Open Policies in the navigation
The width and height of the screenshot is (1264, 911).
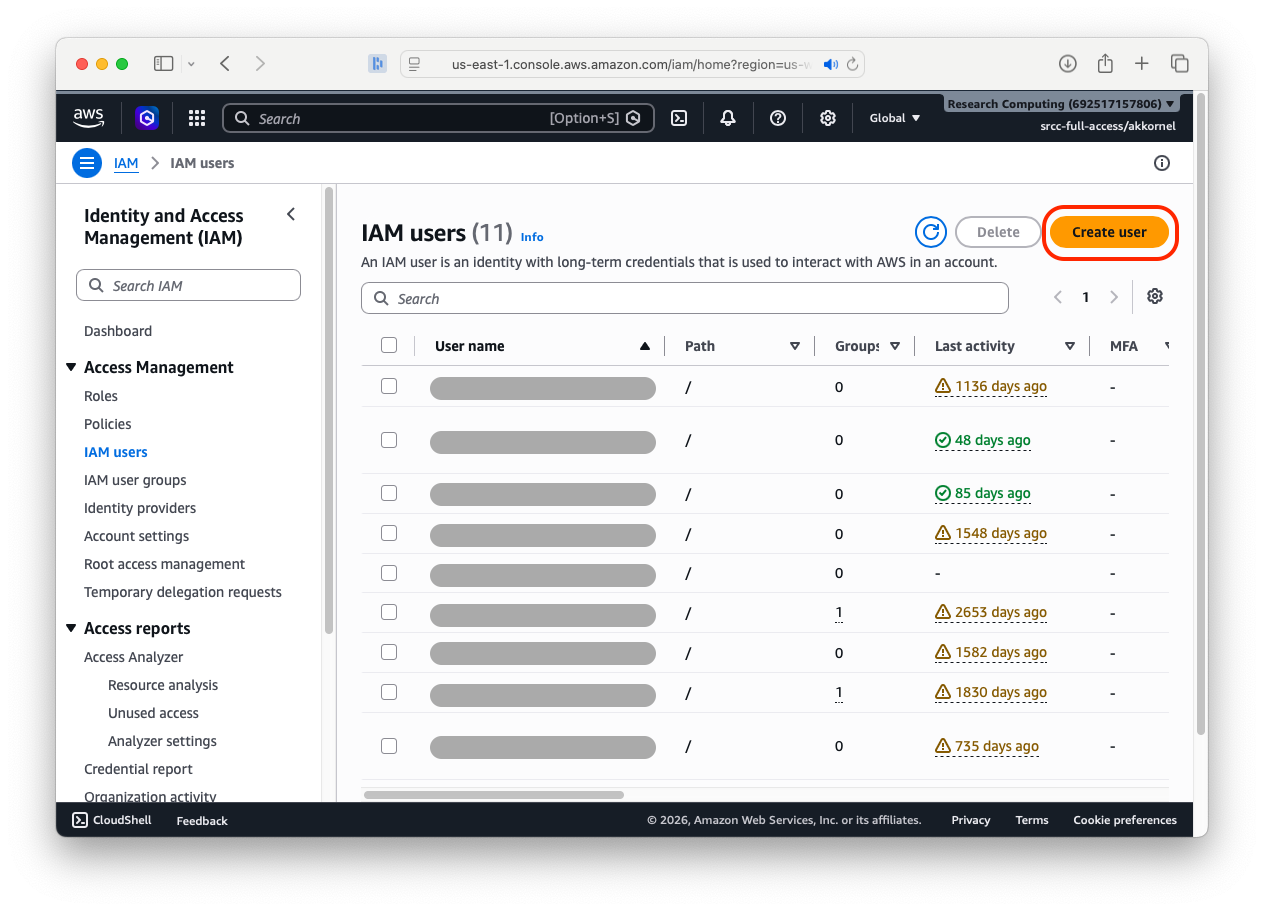pos(108,424)
